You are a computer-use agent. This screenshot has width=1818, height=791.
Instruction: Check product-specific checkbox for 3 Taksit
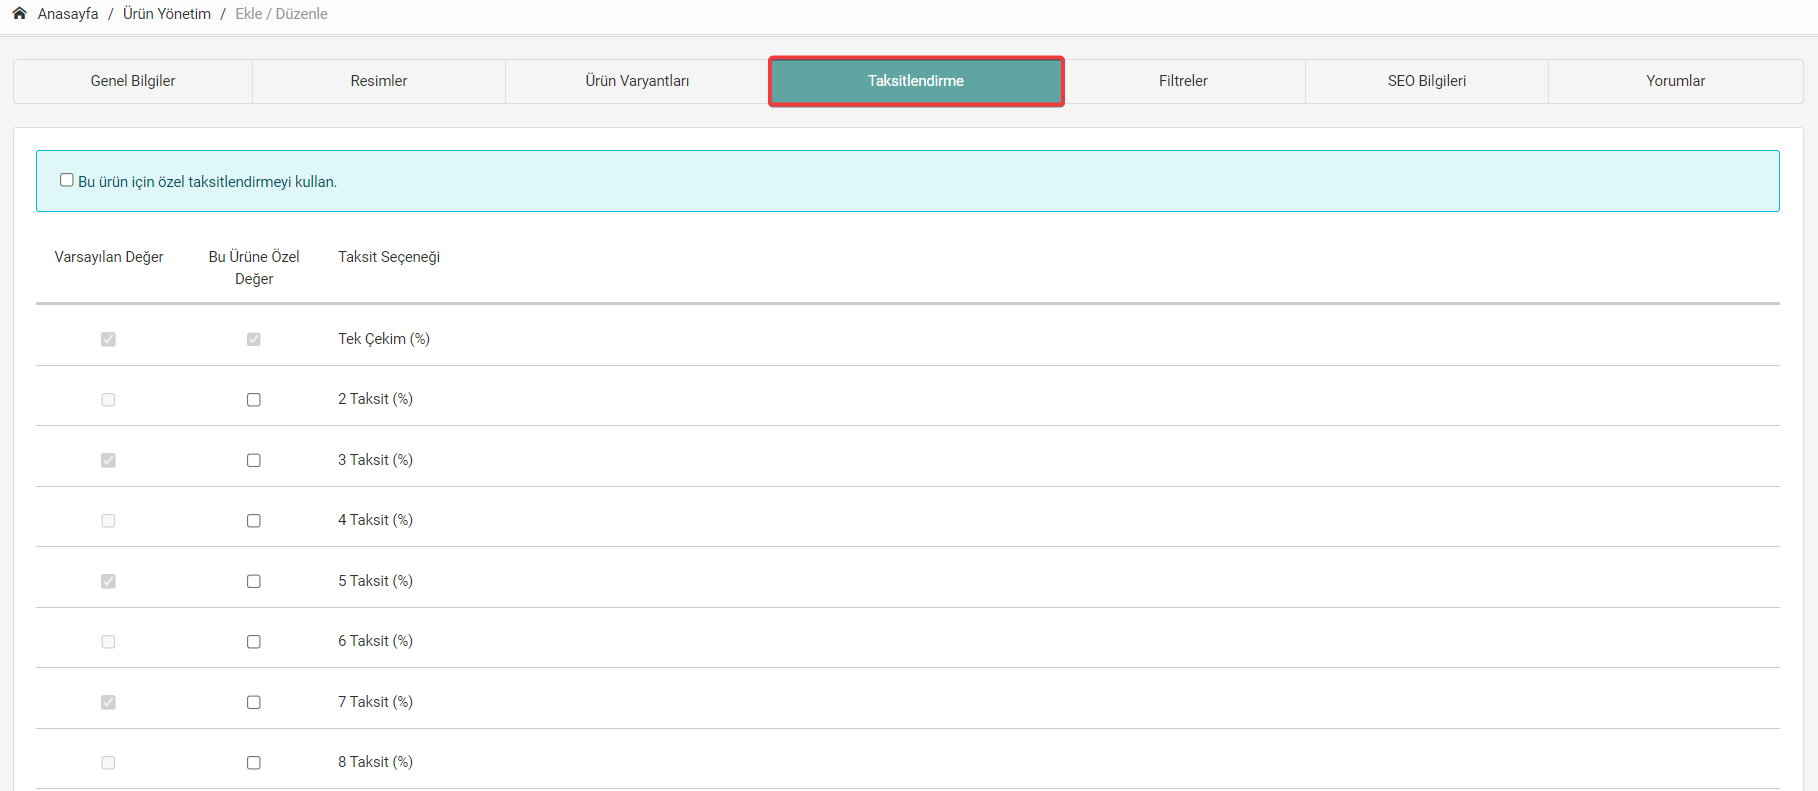click(x=254, y=460)
